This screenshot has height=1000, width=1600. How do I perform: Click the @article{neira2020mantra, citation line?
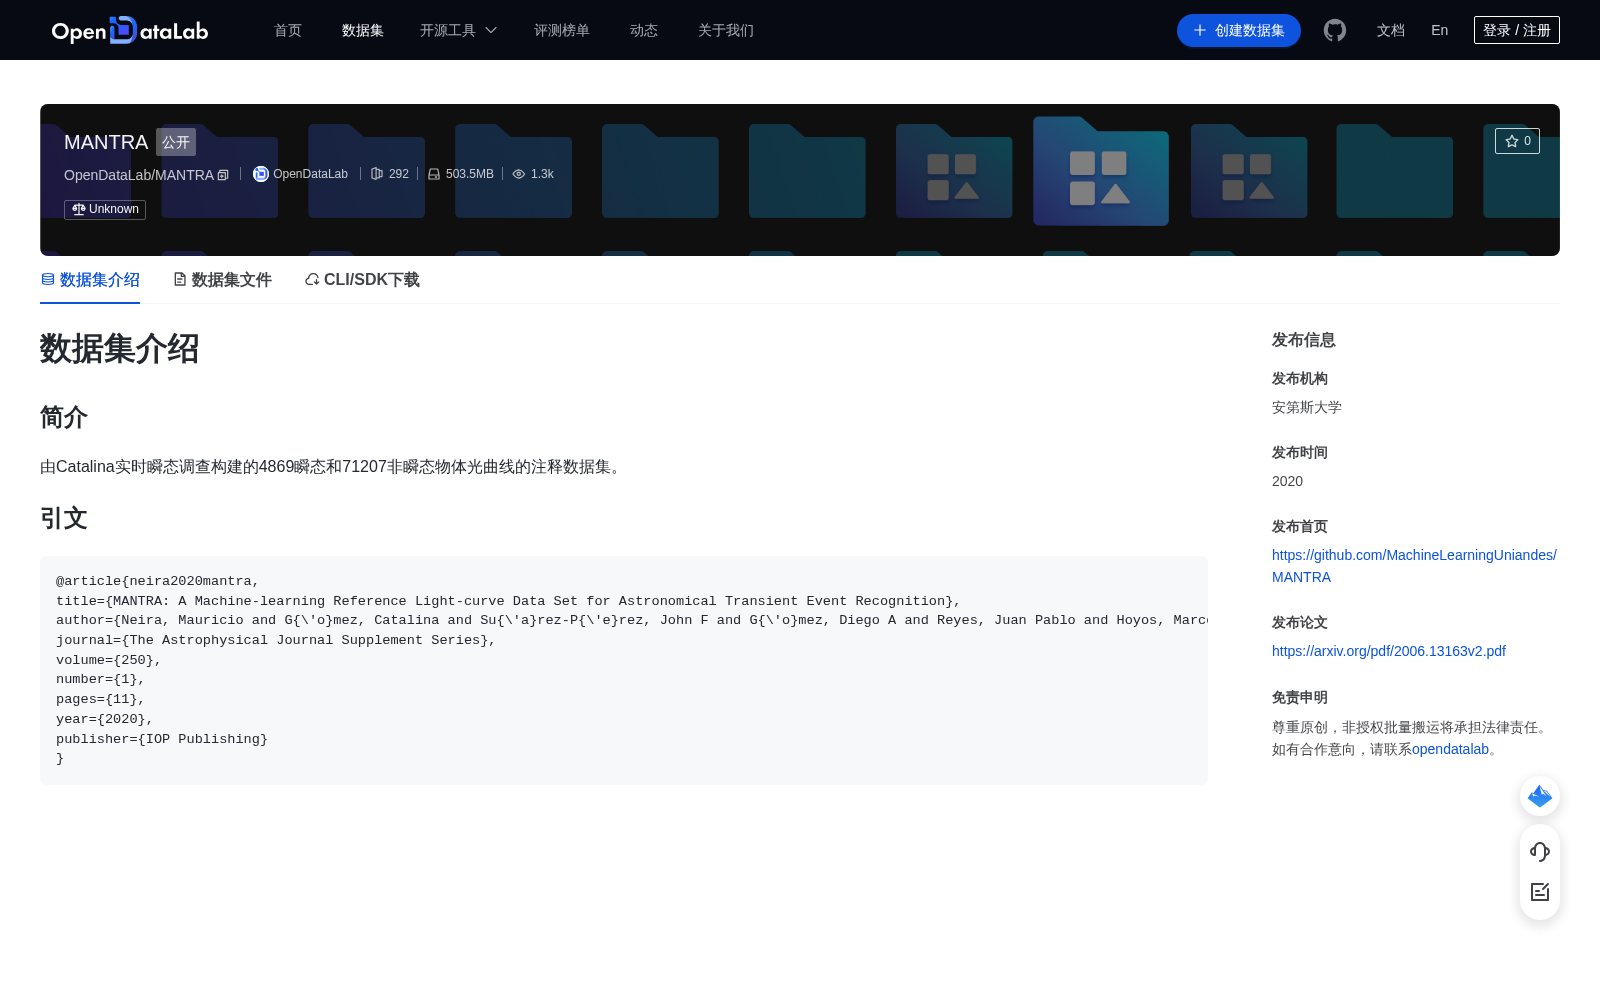[158, 581]
